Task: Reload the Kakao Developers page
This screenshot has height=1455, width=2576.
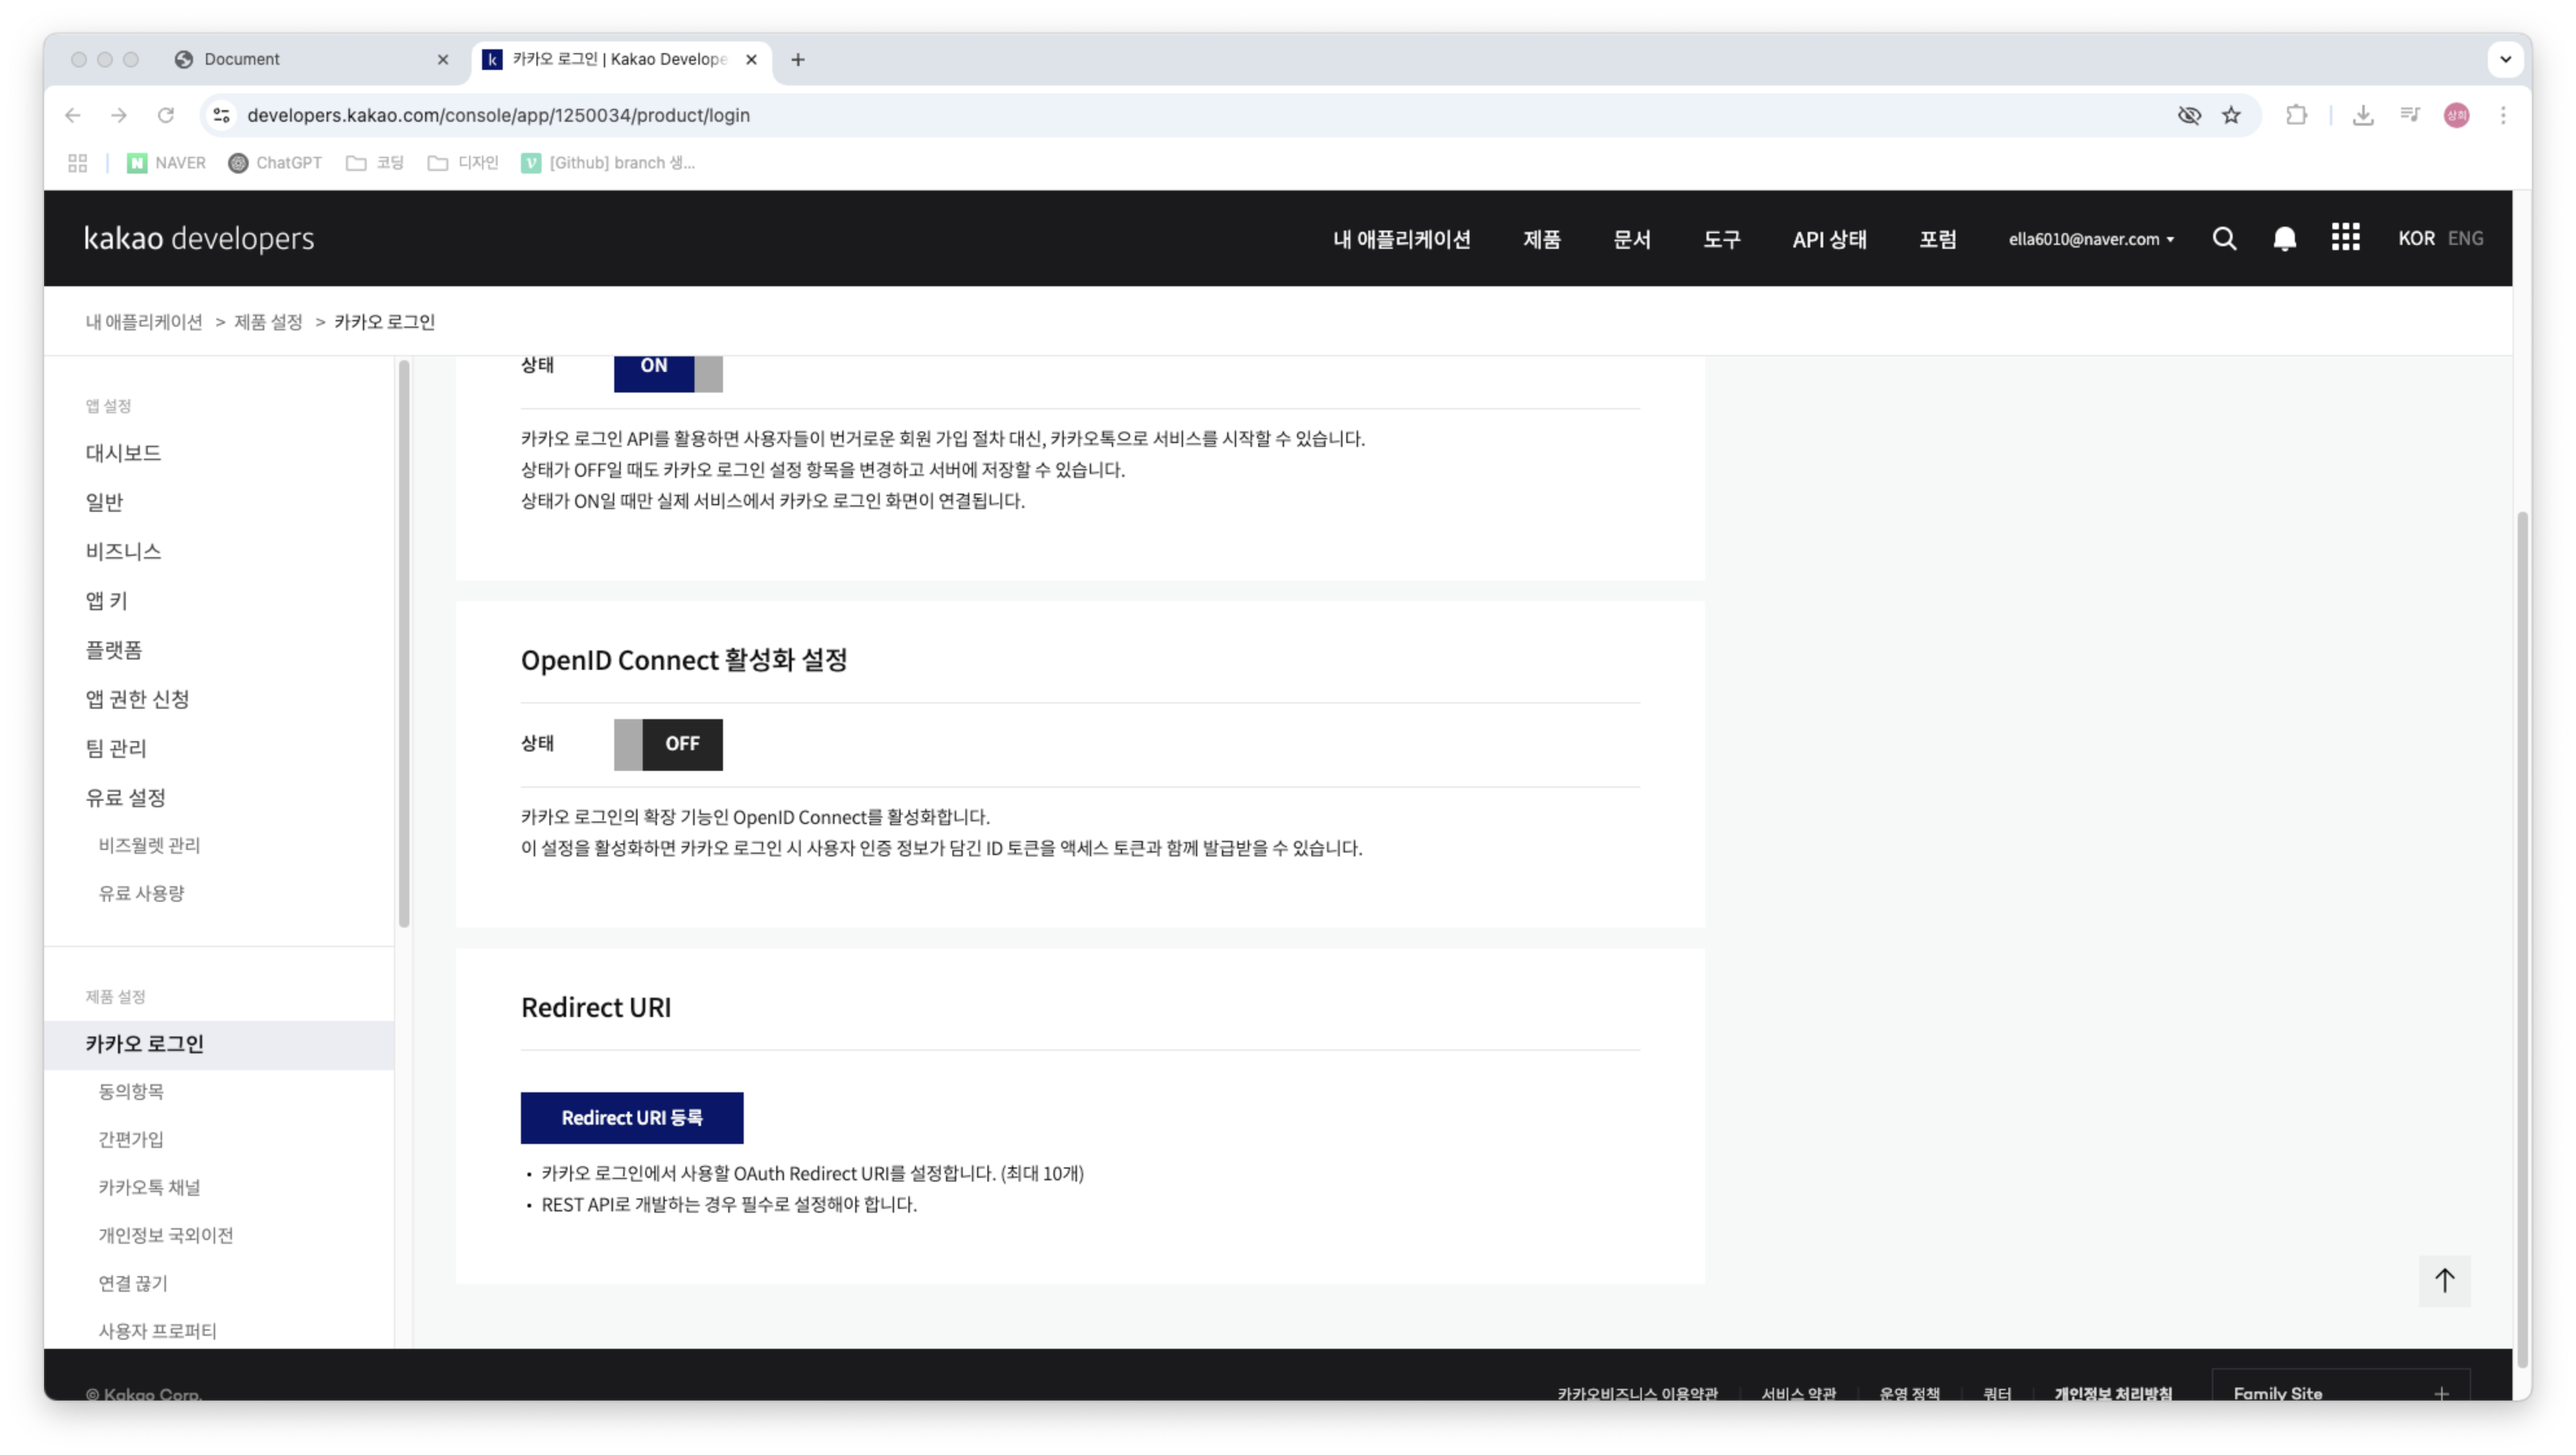Action: click(166, 115)
